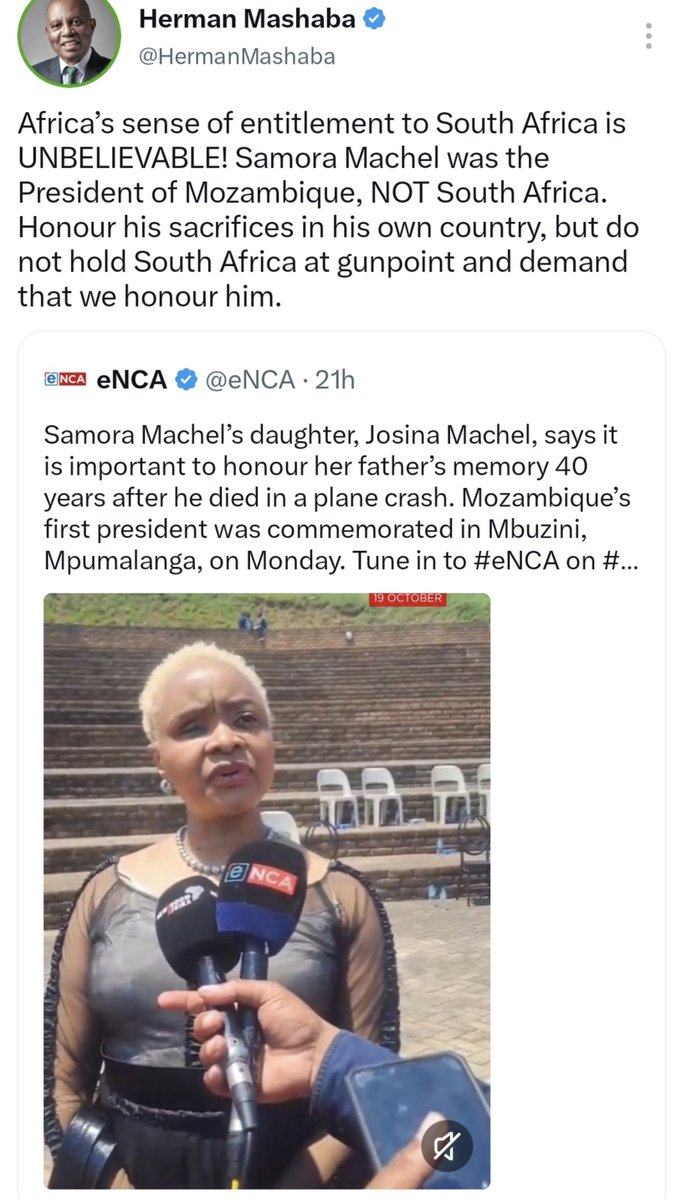This screenshot has width=691, height=1200.
Task: Play the Josina Machel interview video
Action: coord(267,891)
